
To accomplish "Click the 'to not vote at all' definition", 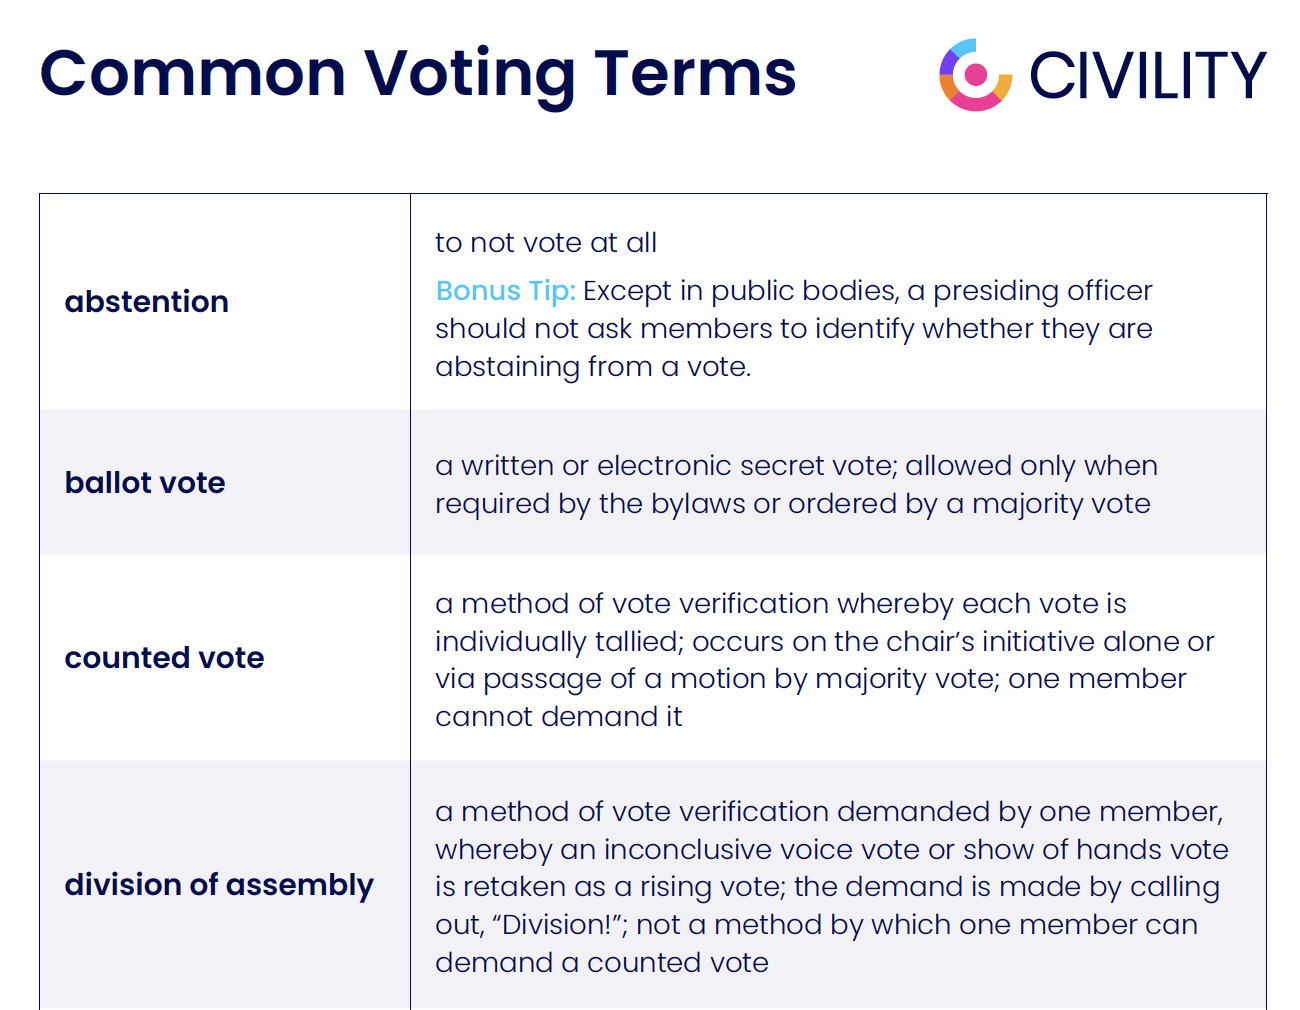I will (546, 243).
